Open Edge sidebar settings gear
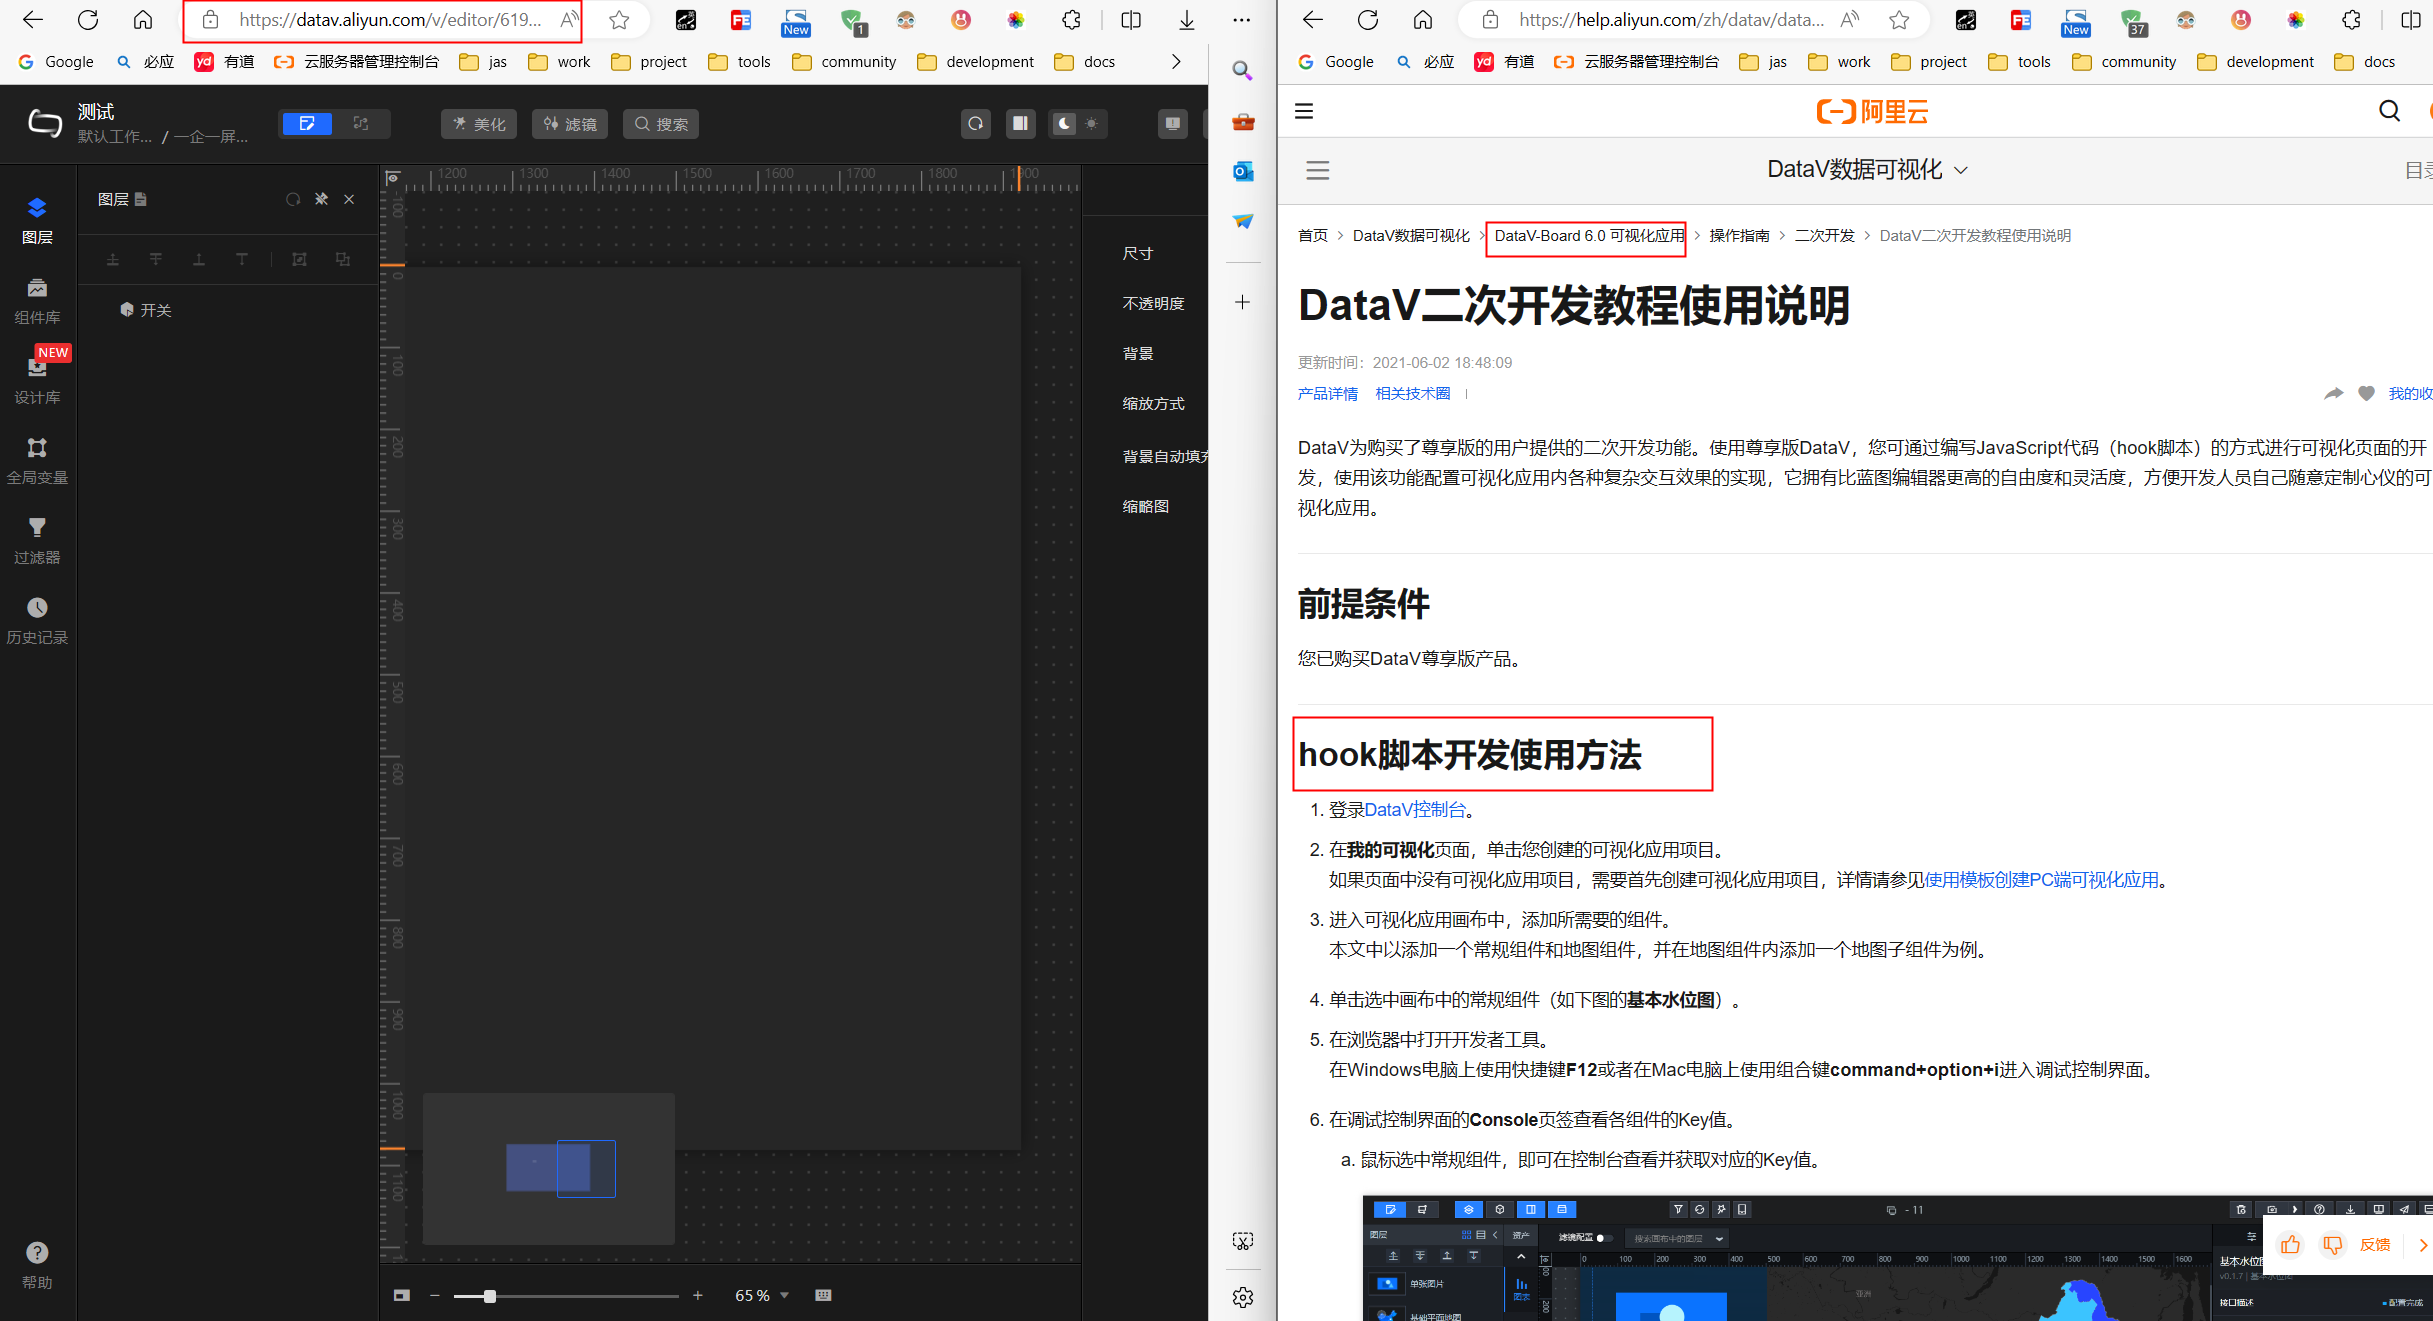Screen dimensions: 2433x1321 coord(1242,1297)
